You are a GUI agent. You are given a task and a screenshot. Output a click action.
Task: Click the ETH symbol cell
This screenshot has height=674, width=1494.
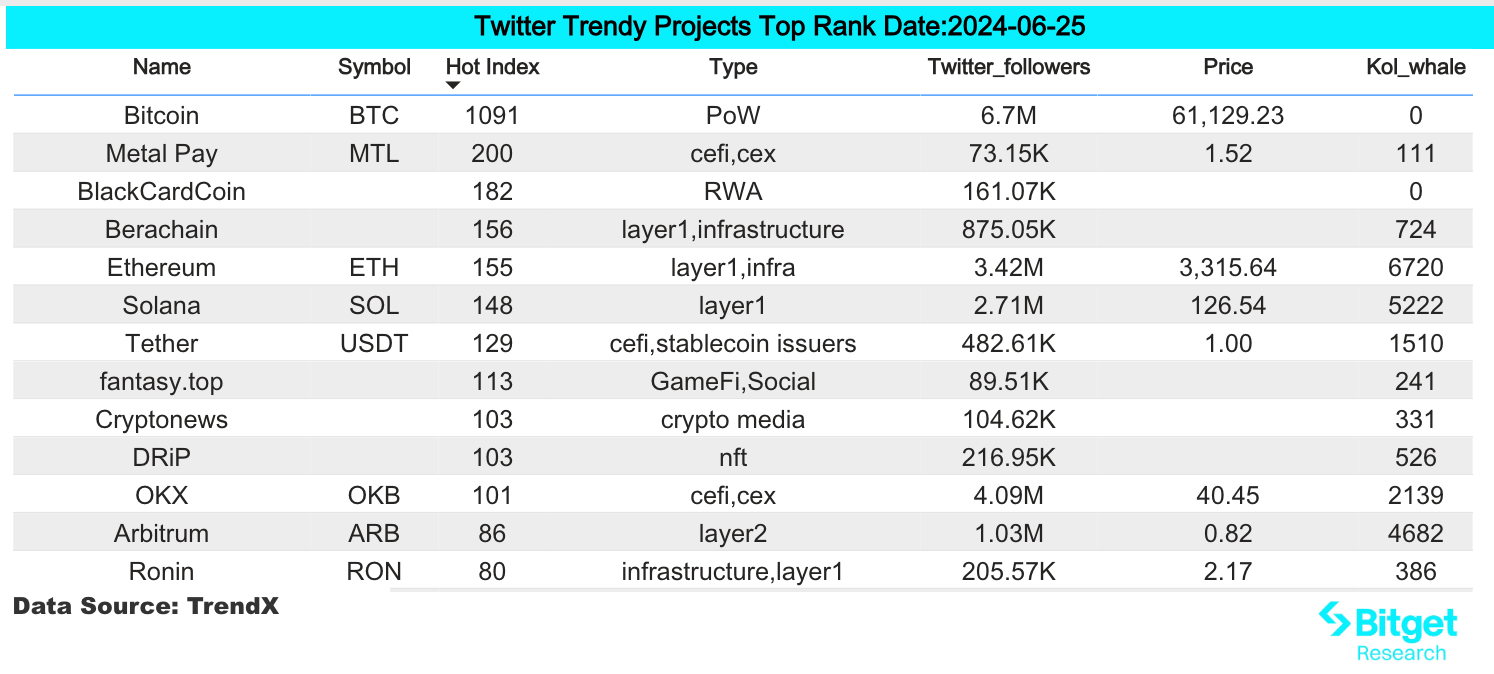coord(374,268)
